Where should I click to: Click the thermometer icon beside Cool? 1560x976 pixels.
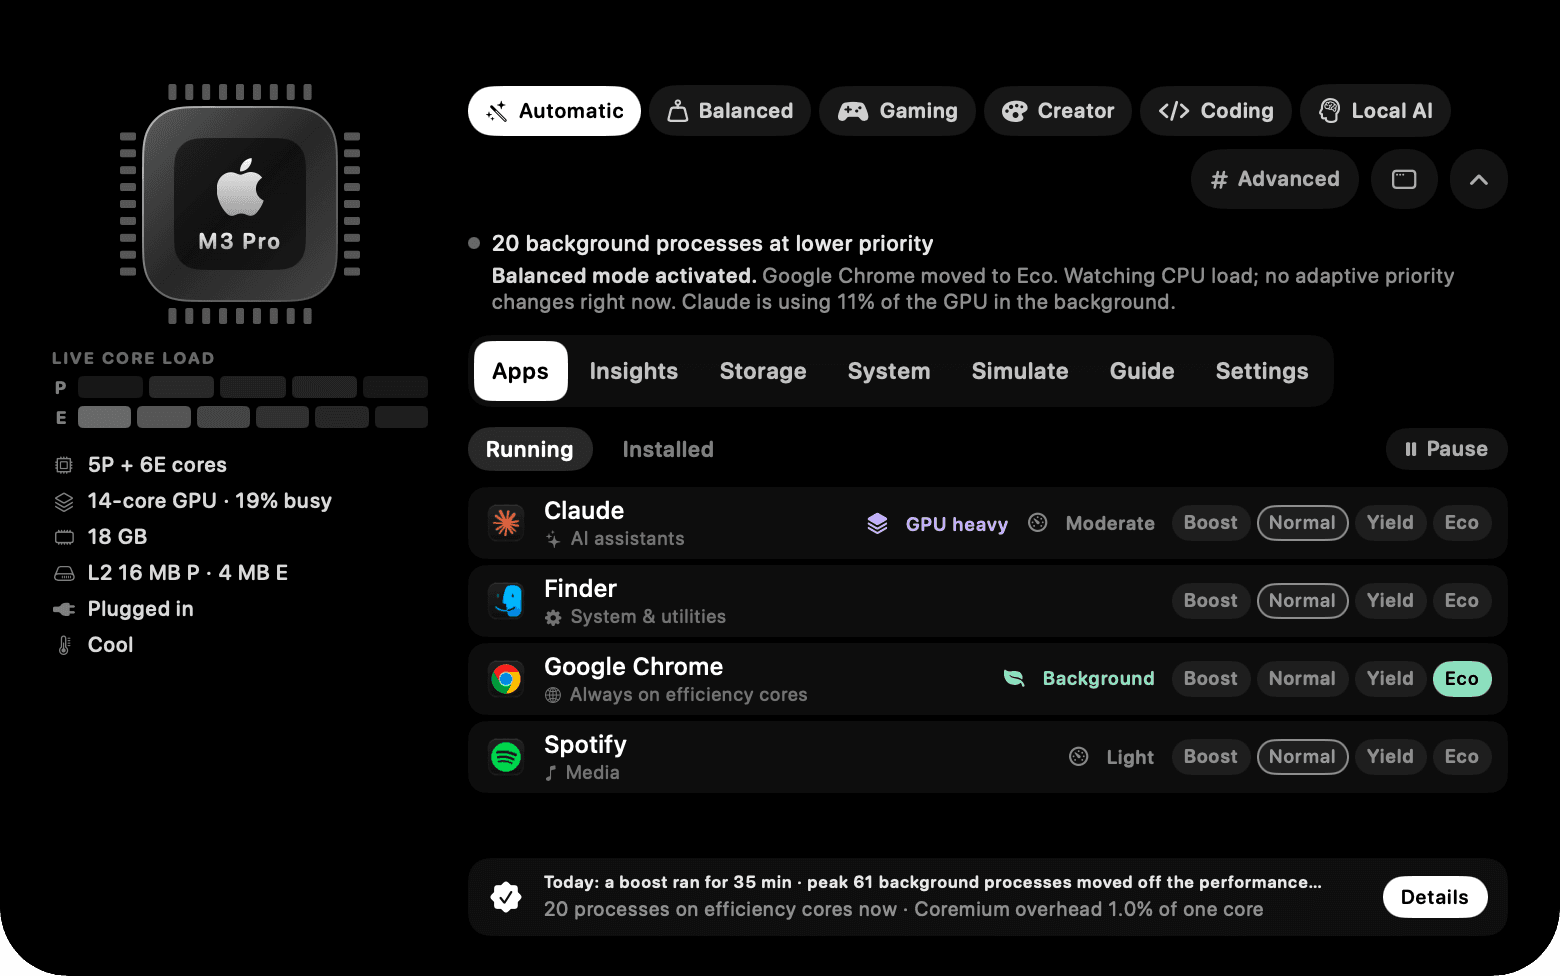[x=64, y=645]
